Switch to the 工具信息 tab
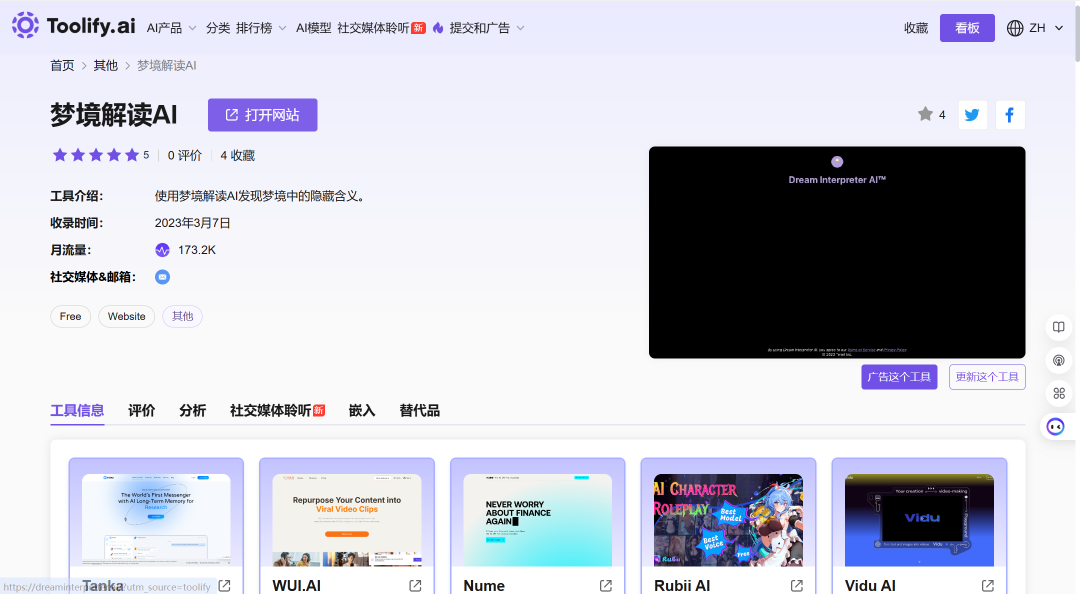Image resolution: width=1080 pixels, height=594 pixels. [77, 411]
